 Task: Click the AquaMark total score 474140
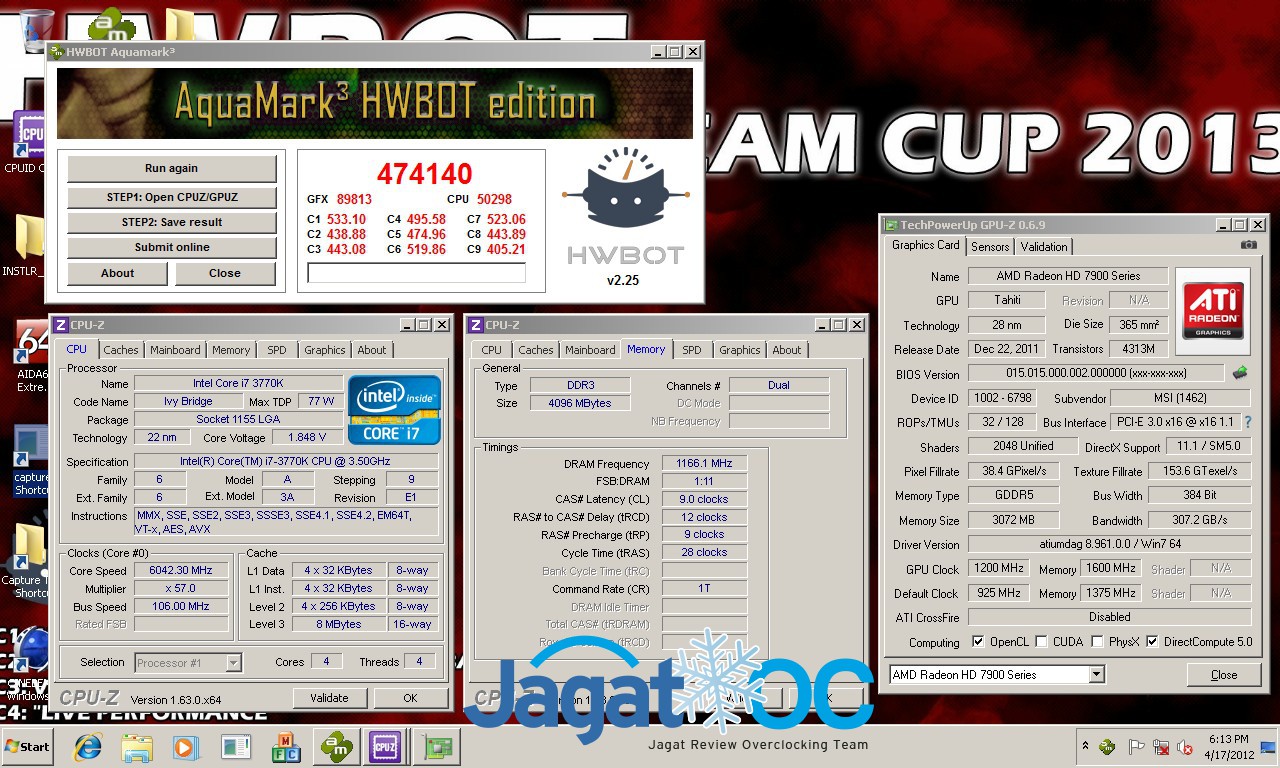pos(425,174)
